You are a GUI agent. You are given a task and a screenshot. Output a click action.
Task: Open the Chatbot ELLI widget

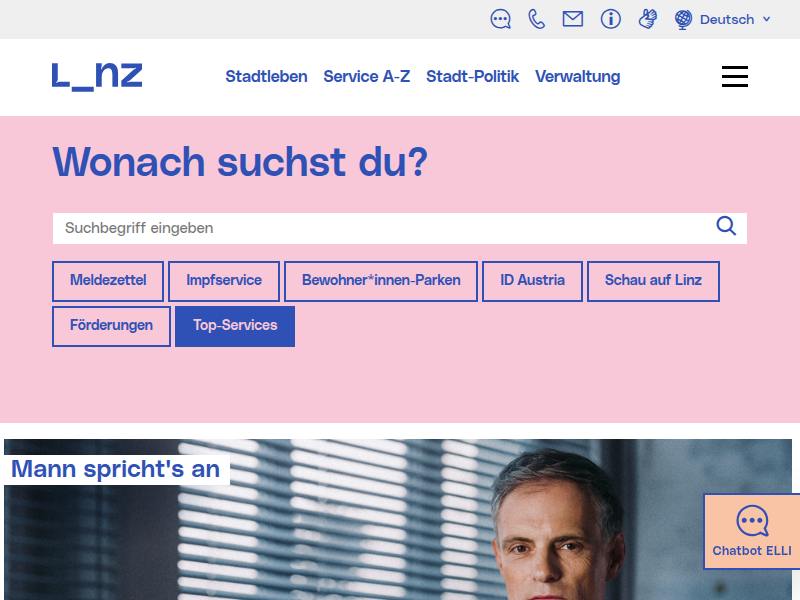(752, 531)
